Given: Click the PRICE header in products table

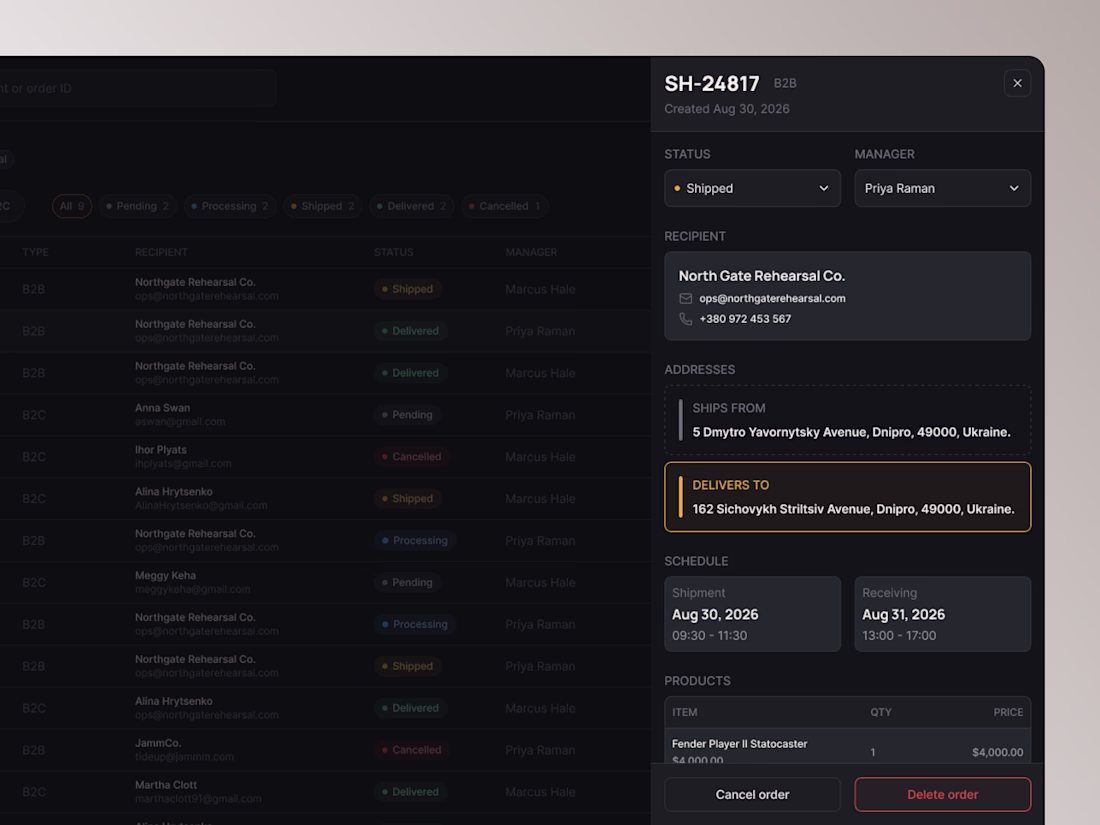Looking at the screenshot, I should pyautogui.click(x=1008, y=712).
